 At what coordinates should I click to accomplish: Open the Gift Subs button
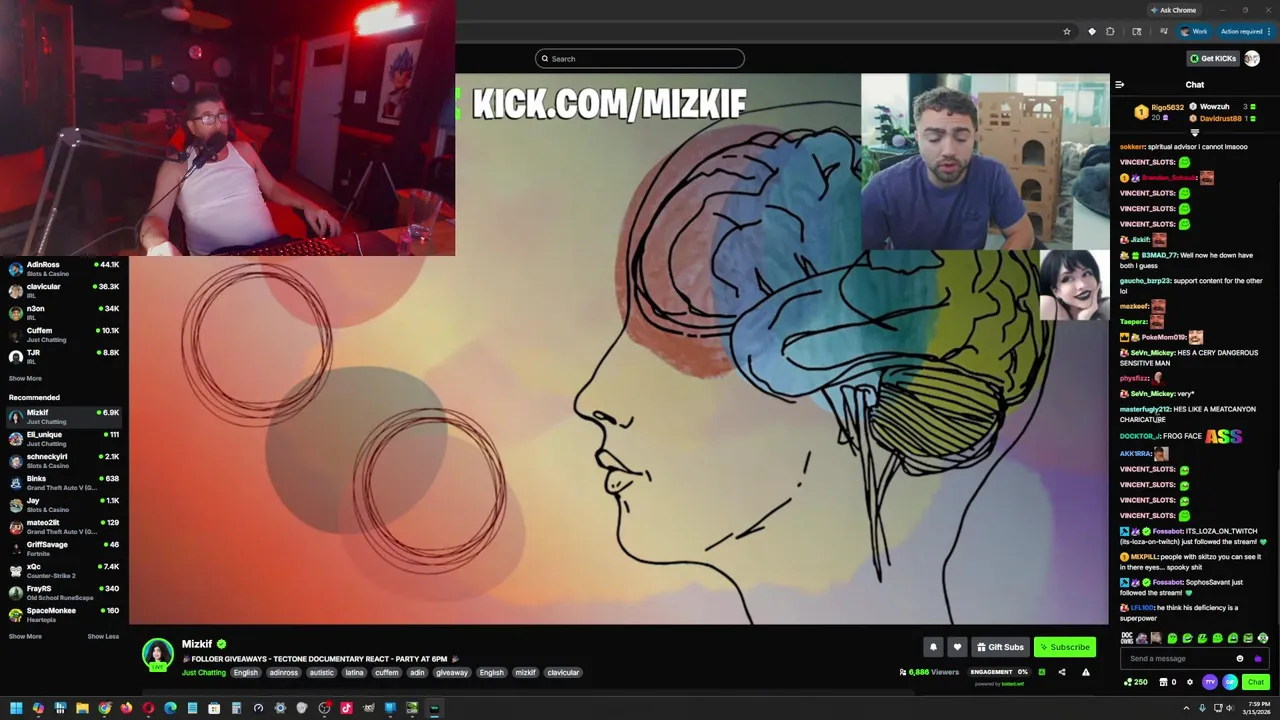[x=1000, y=647]
